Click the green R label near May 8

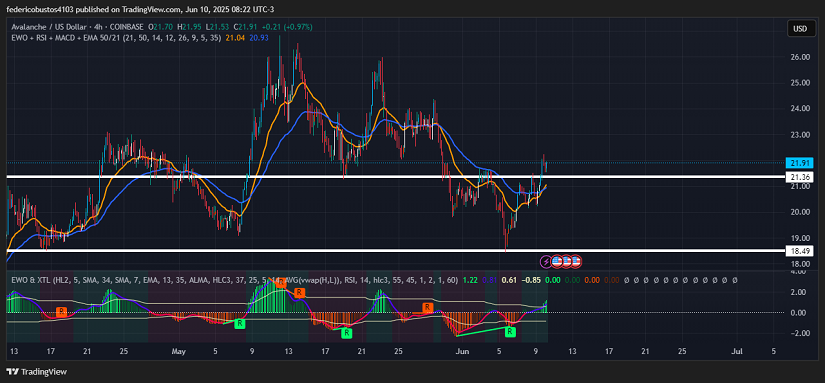240,324
